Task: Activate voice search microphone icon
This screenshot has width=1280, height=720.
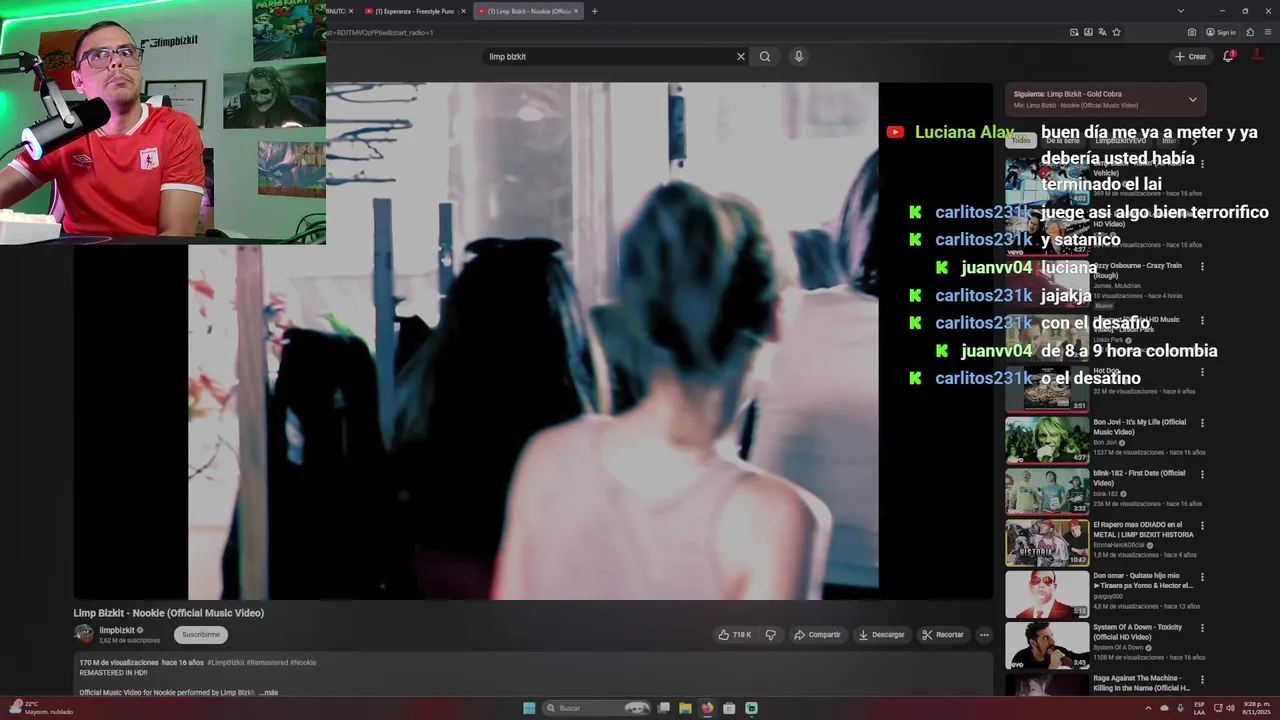Action: (798, 57)
